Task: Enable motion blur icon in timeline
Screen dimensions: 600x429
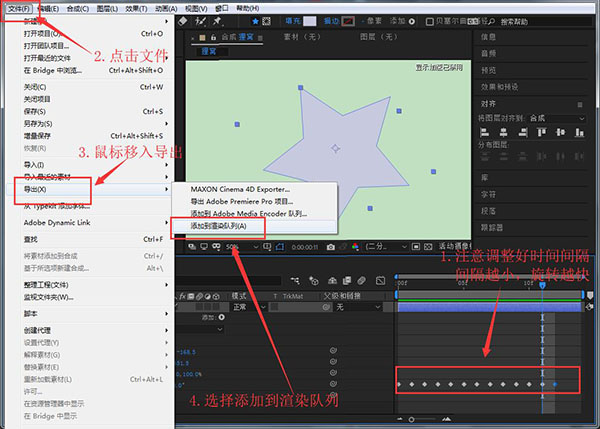Action: (362, 281)
